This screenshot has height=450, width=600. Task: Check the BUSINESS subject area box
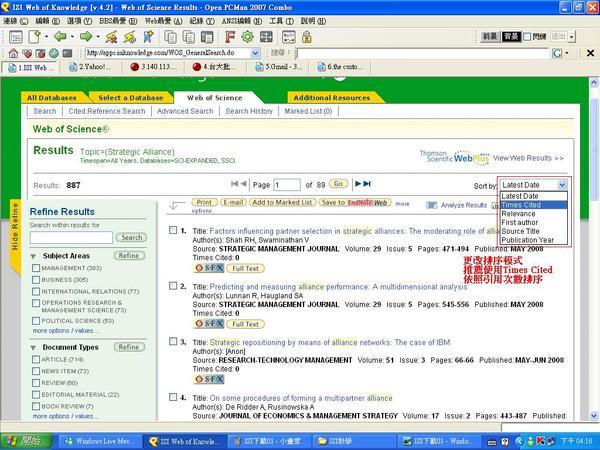point(36,280)
